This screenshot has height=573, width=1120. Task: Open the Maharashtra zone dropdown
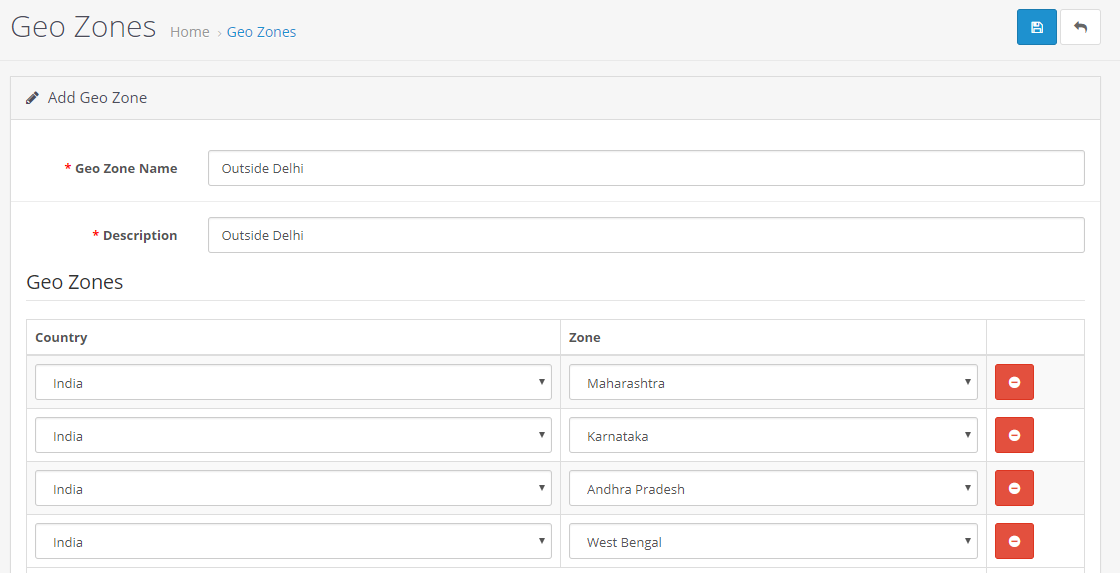(773, 382)
